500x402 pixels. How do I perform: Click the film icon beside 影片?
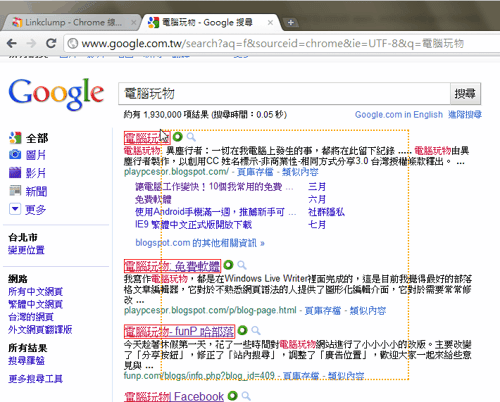click(15, 173)
